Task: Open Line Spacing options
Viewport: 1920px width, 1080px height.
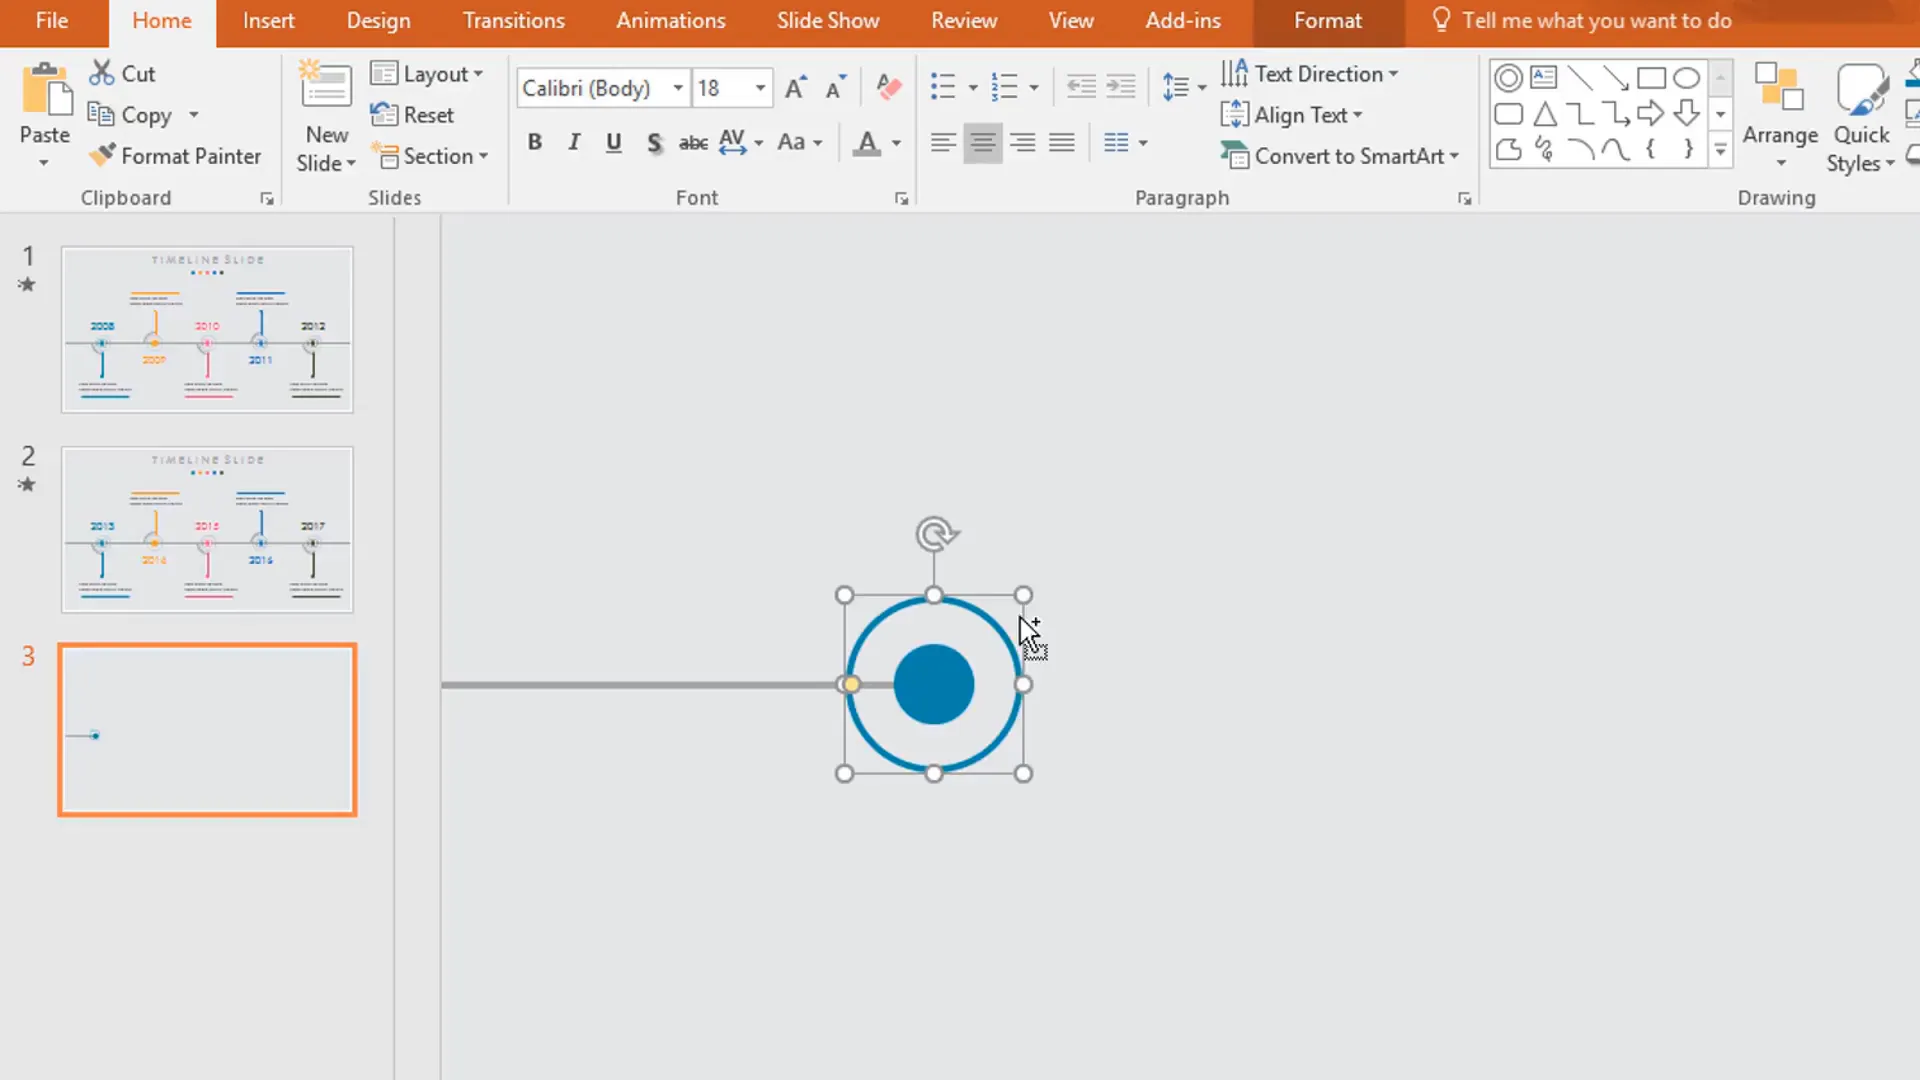Action: point(1183,88)
